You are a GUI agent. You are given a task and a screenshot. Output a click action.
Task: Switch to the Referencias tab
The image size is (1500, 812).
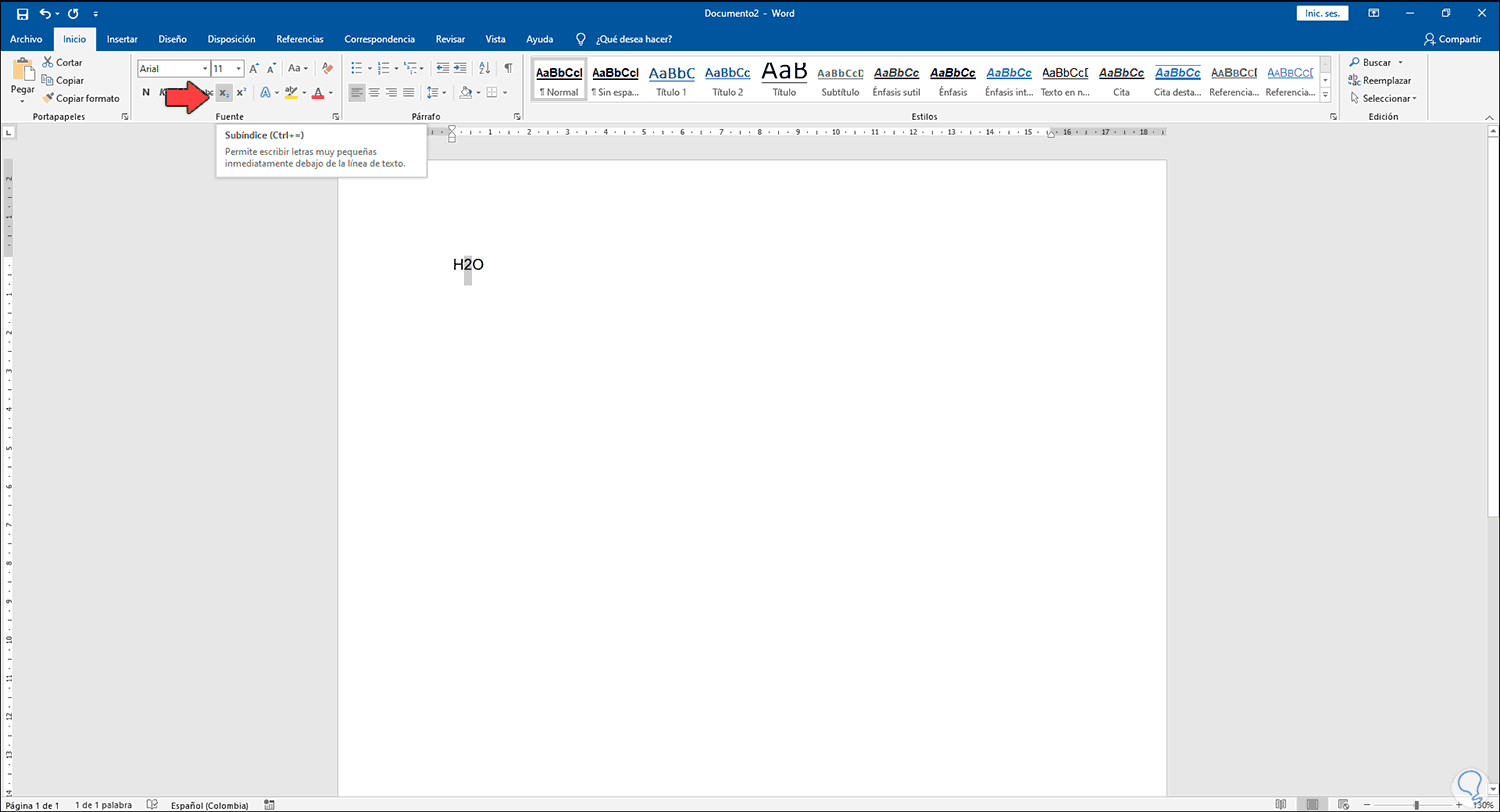(x=300, y=39)
